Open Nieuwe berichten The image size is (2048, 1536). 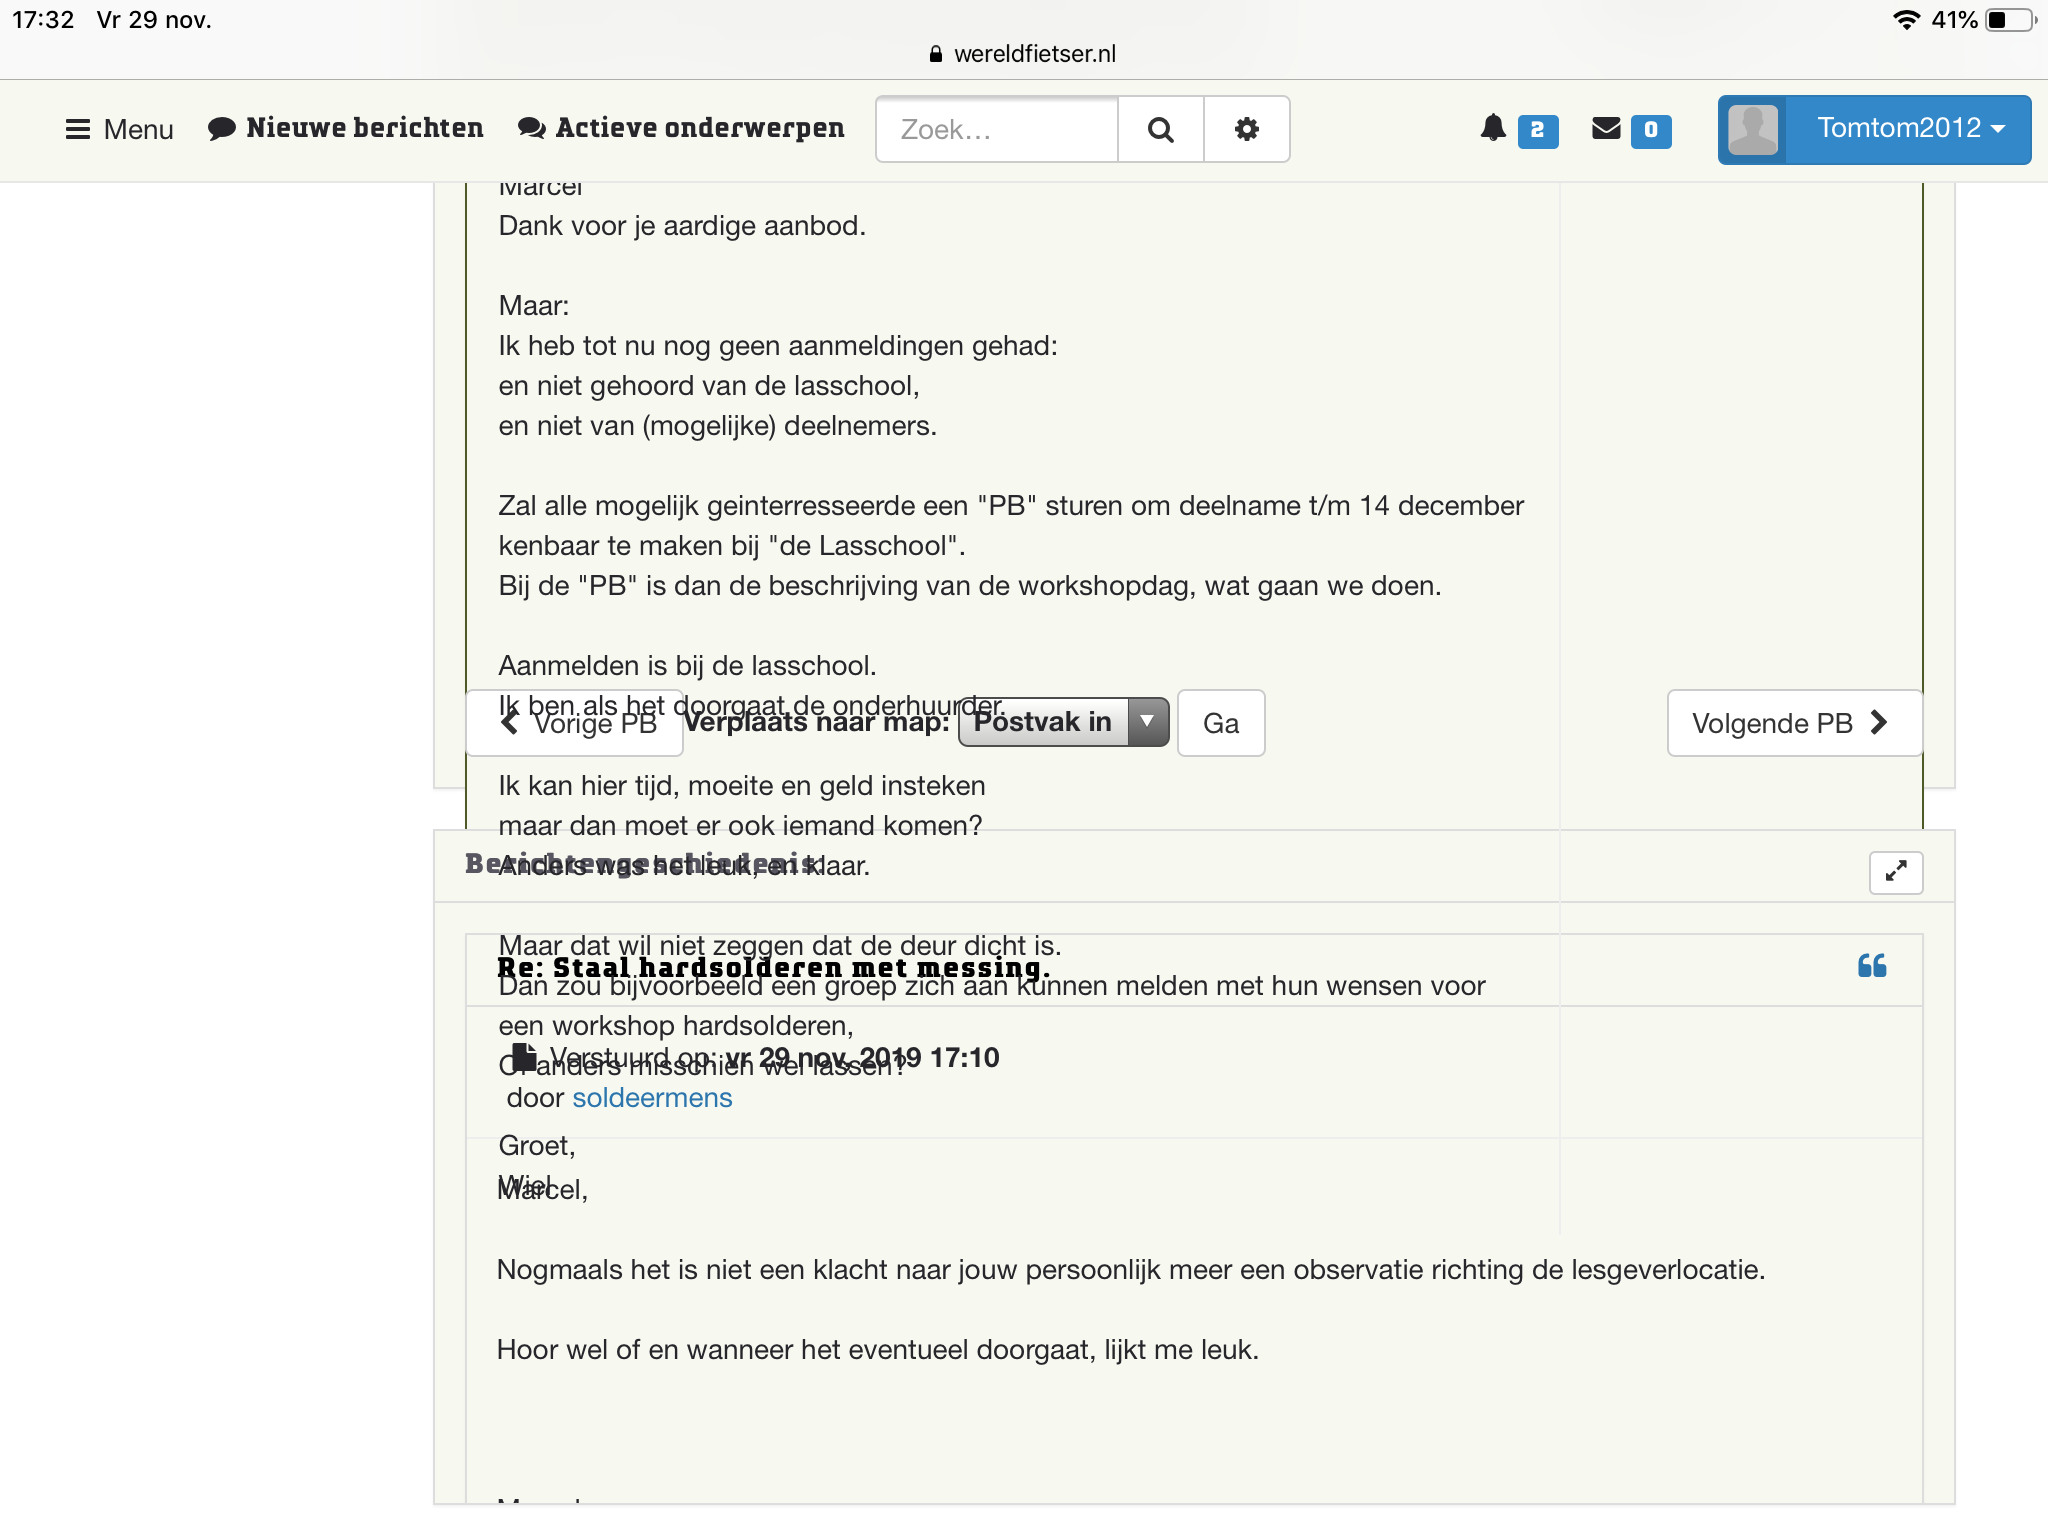pyautogui.click(x=346, y=129)
